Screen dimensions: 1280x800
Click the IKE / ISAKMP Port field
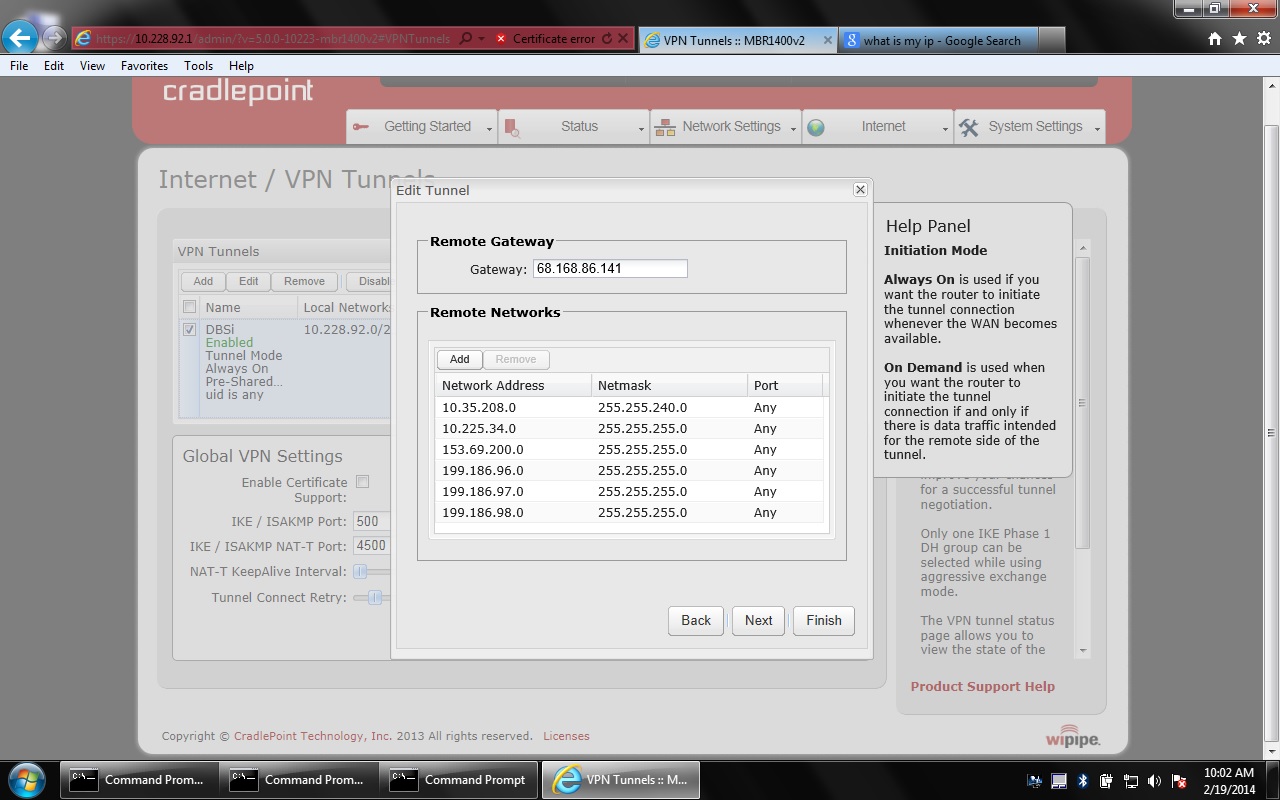coord(371,521)
